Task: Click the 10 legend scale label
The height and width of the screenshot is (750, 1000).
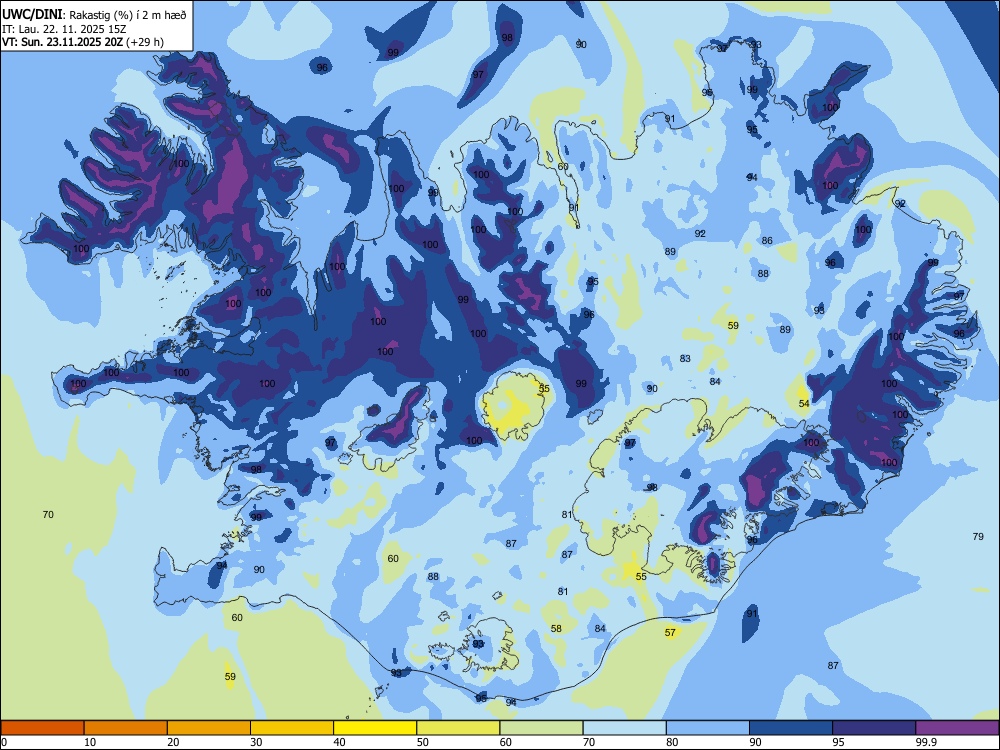Action: click(90, 742)
